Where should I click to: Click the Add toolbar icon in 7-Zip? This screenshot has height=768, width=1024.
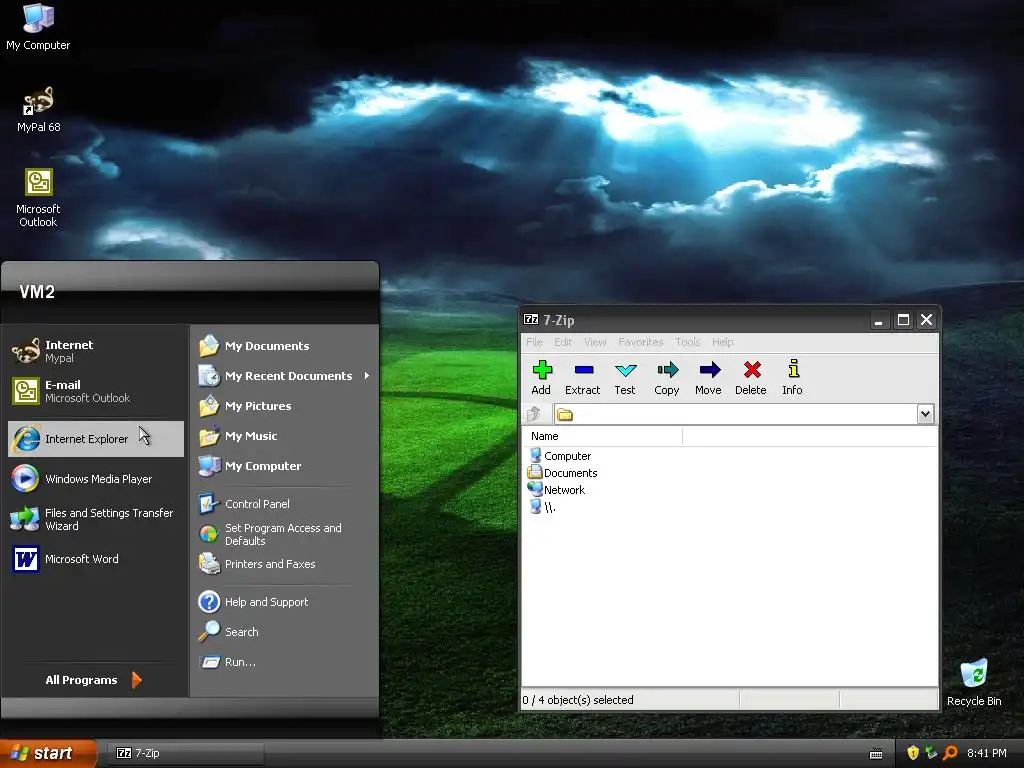click(x=541, y=377)
